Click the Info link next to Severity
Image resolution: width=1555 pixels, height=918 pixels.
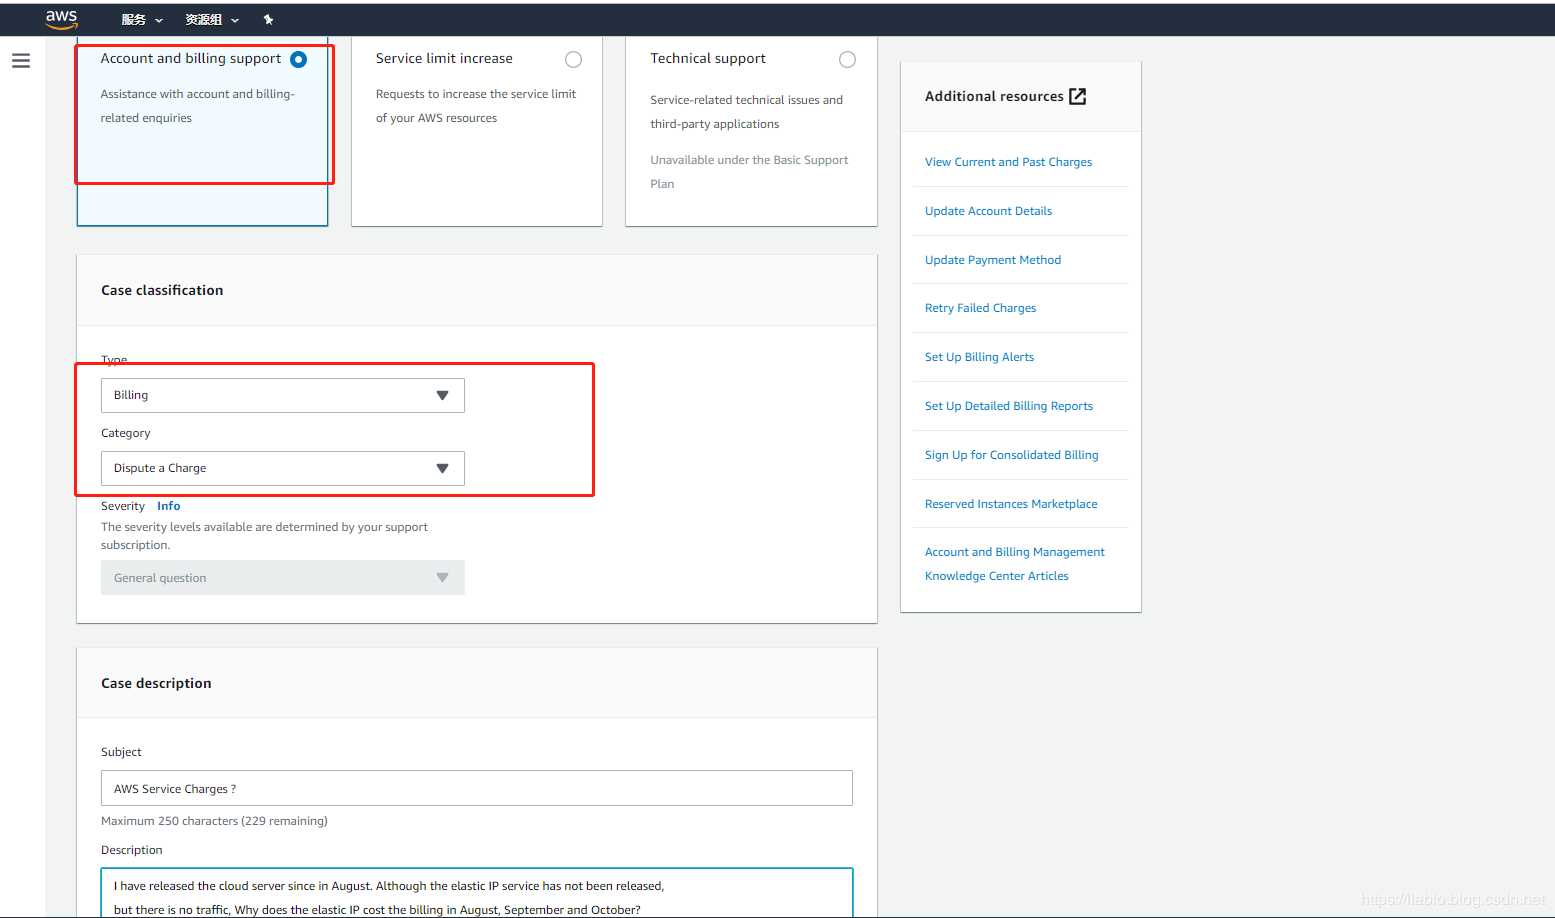coord(168,506)
